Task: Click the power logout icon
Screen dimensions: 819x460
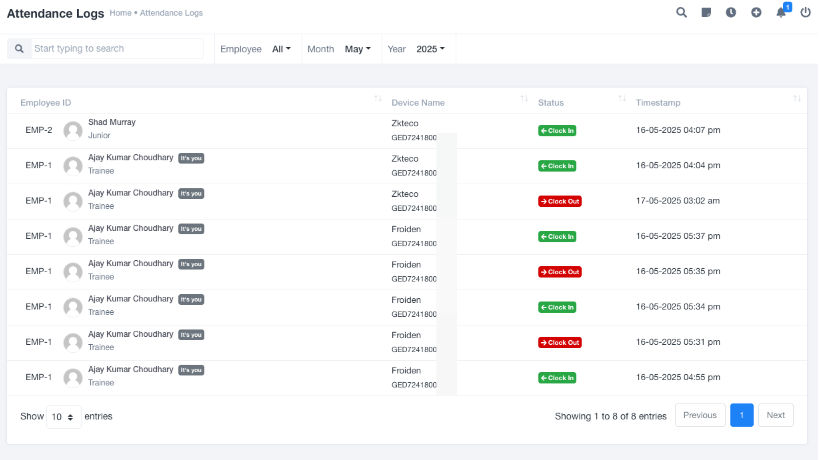Action: 805,13
